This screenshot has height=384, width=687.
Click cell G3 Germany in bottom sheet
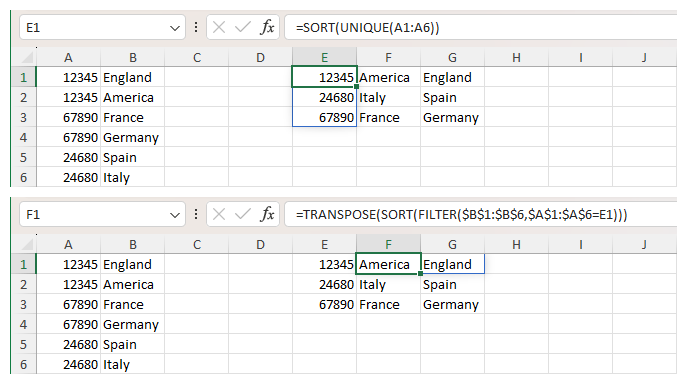[453, 304]
